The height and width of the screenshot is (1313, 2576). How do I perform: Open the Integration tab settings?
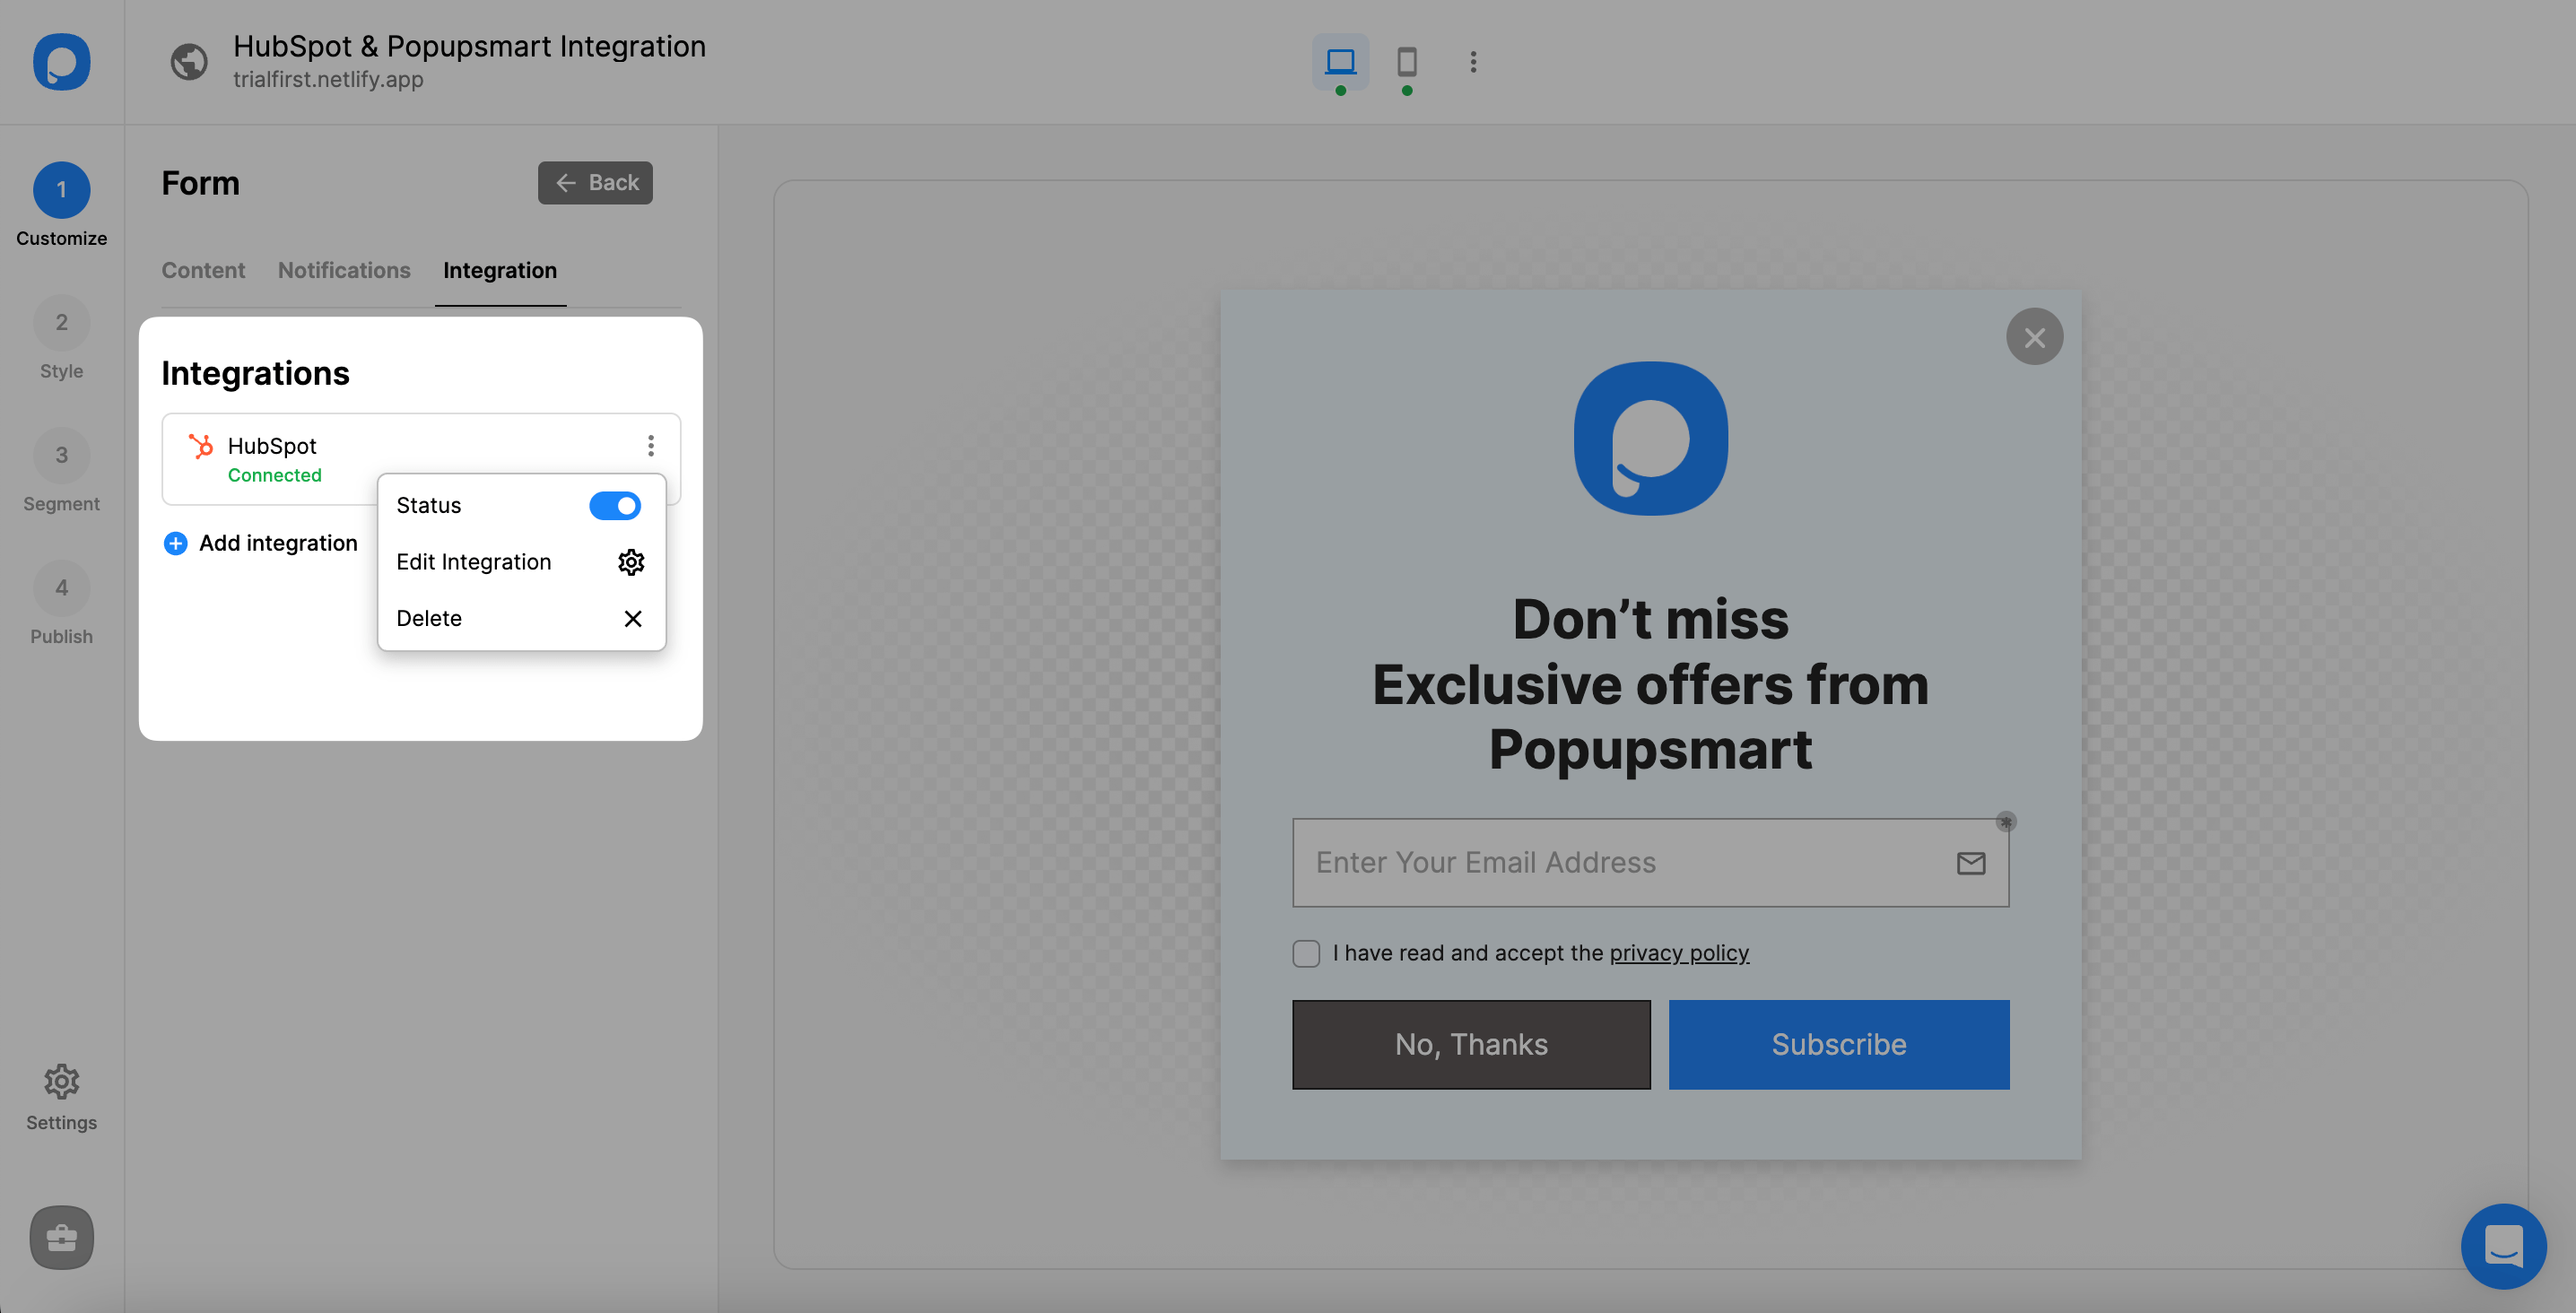click(x=499, y=268)
